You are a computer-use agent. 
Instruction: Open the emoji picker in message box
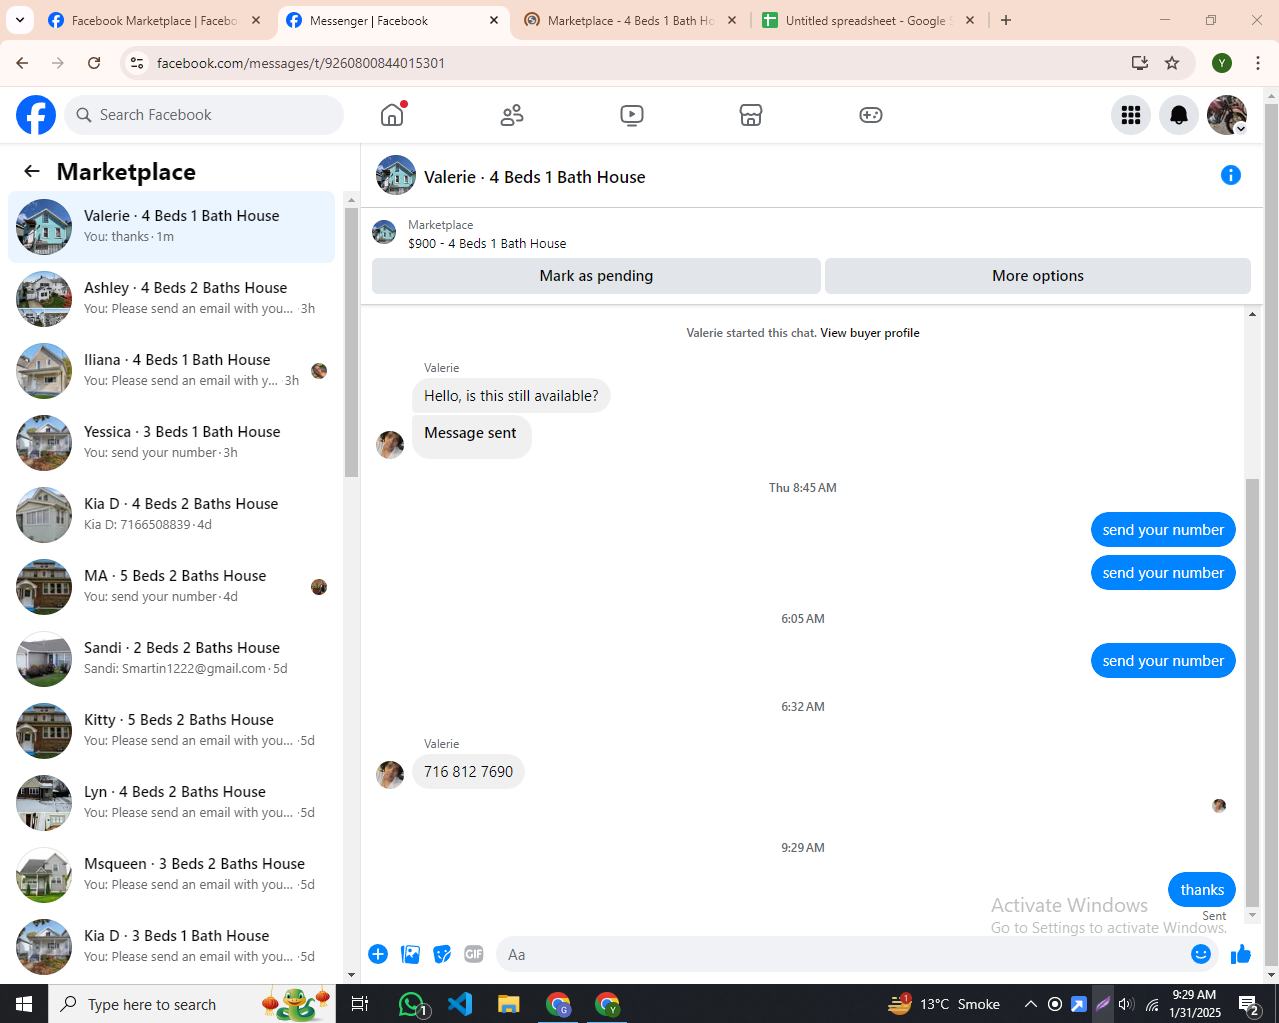pyautogui.click(x=1201, y=954)
